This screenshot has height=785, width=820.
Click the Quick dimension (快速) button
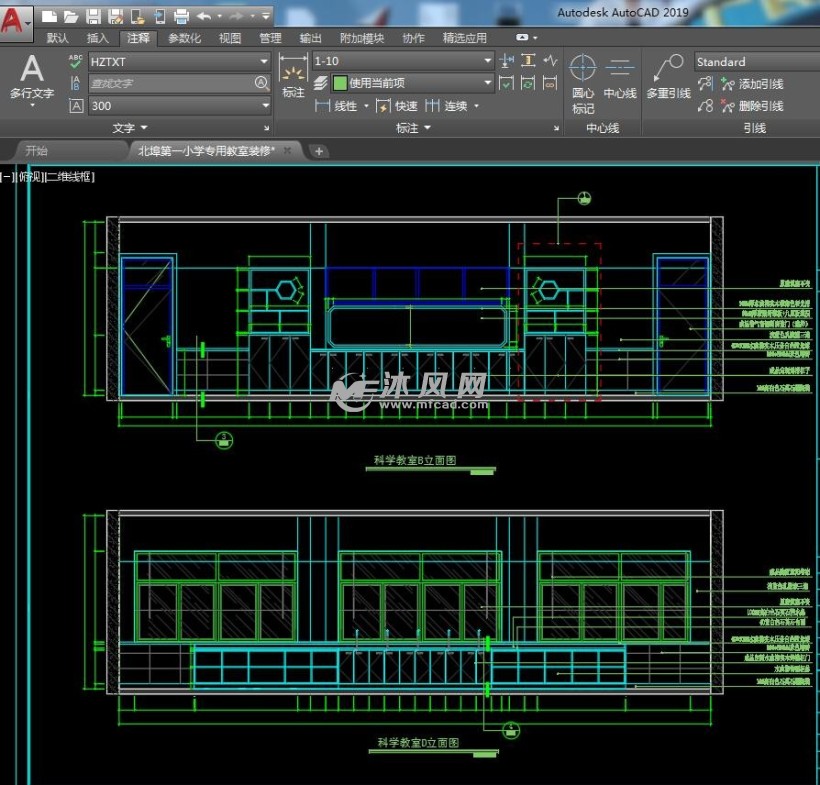[x=397, y=106]
